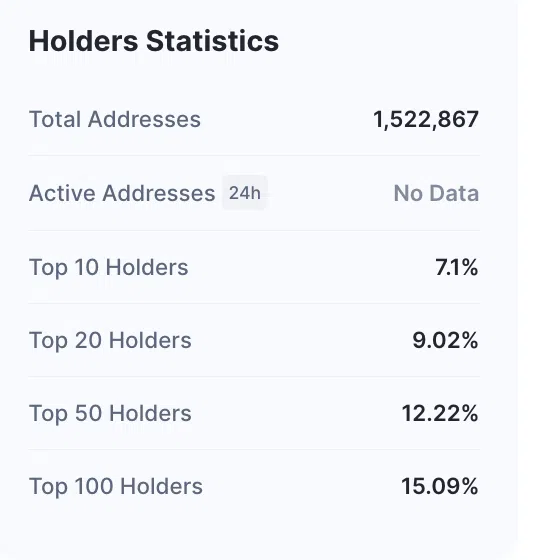Click the No Data text
548x560 pixels.
point(436,193)
